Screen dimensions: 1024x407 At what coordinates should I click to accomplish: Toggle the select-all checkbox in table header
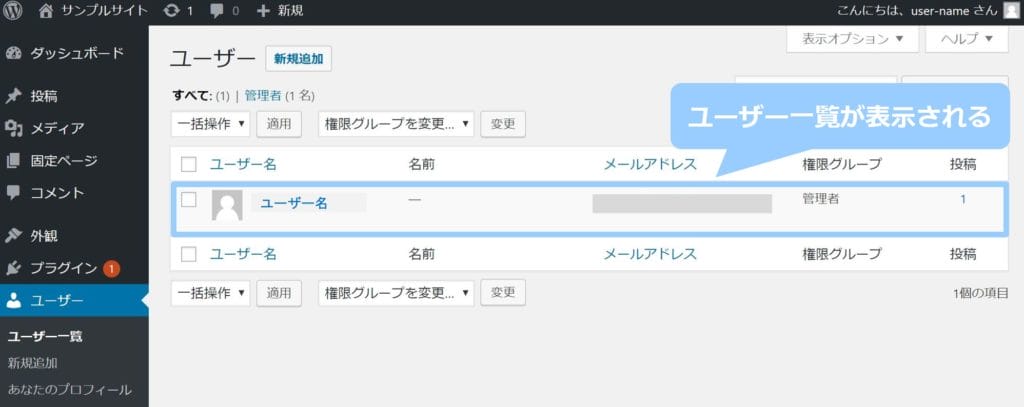click(x=189, y=164)
